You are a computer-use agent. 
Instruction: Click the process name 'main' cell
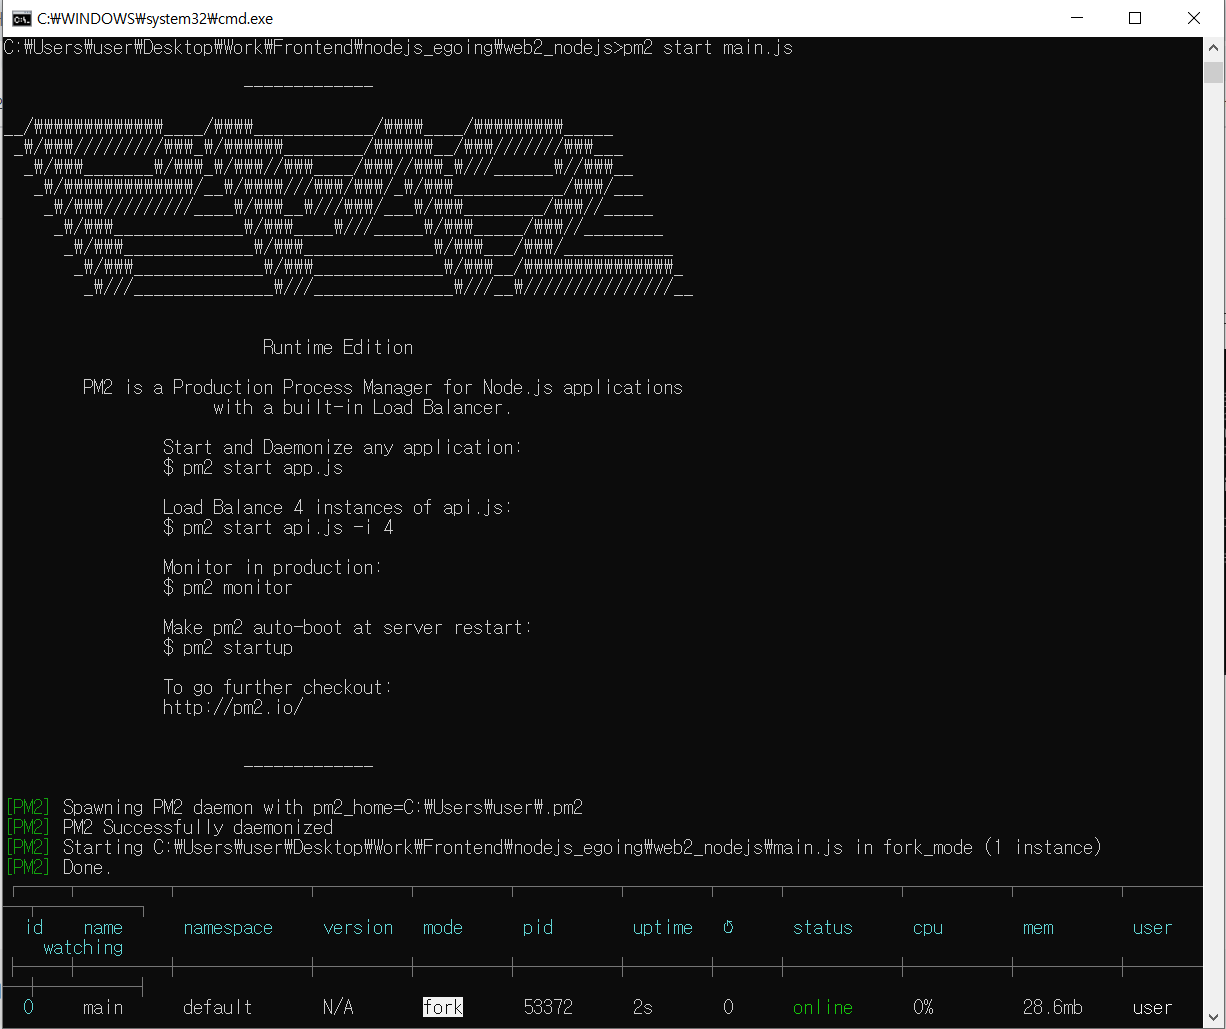tap(103, 1007)
